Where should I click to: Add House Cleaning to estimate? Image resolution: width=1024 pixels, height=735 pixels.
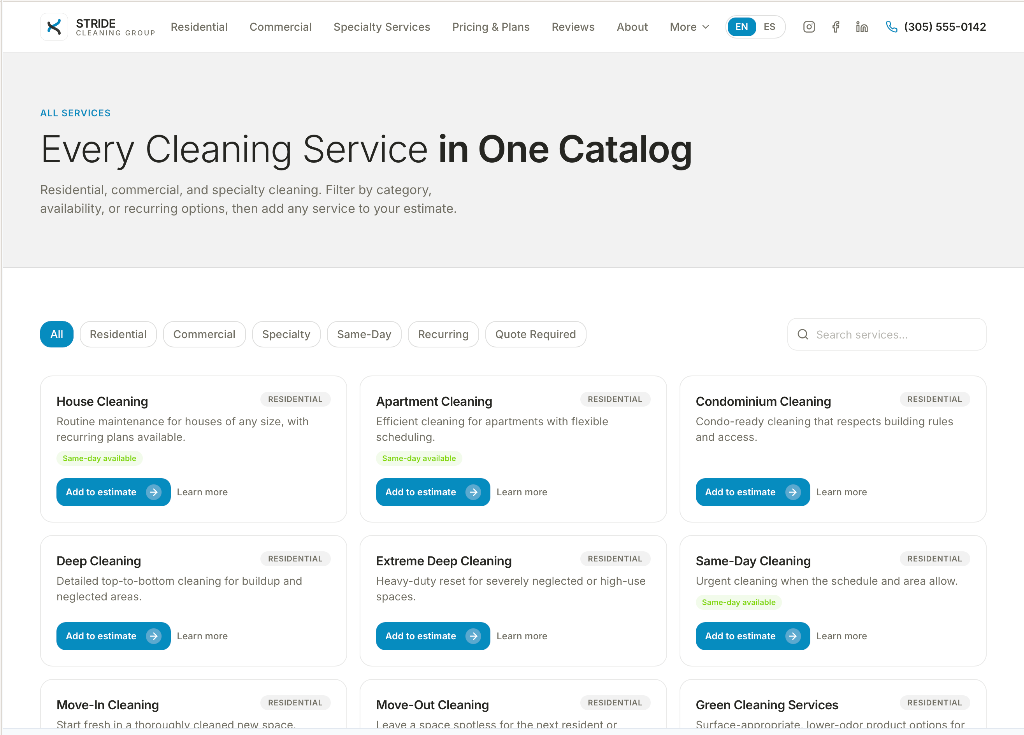click(113, 492)
